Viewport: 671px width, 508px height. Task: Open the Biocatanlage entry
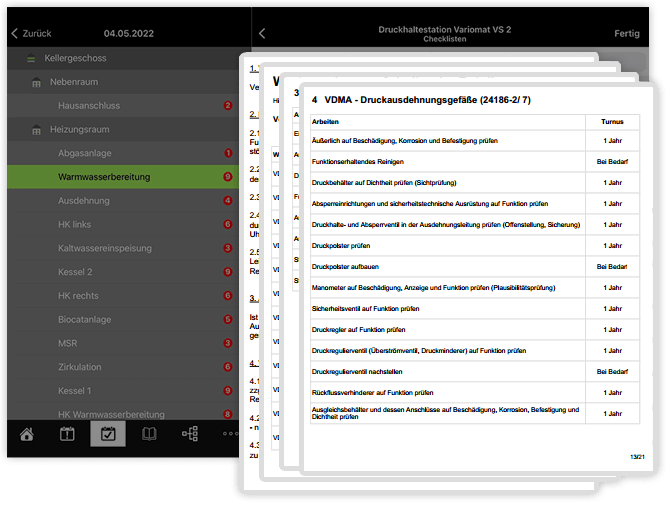123,319
